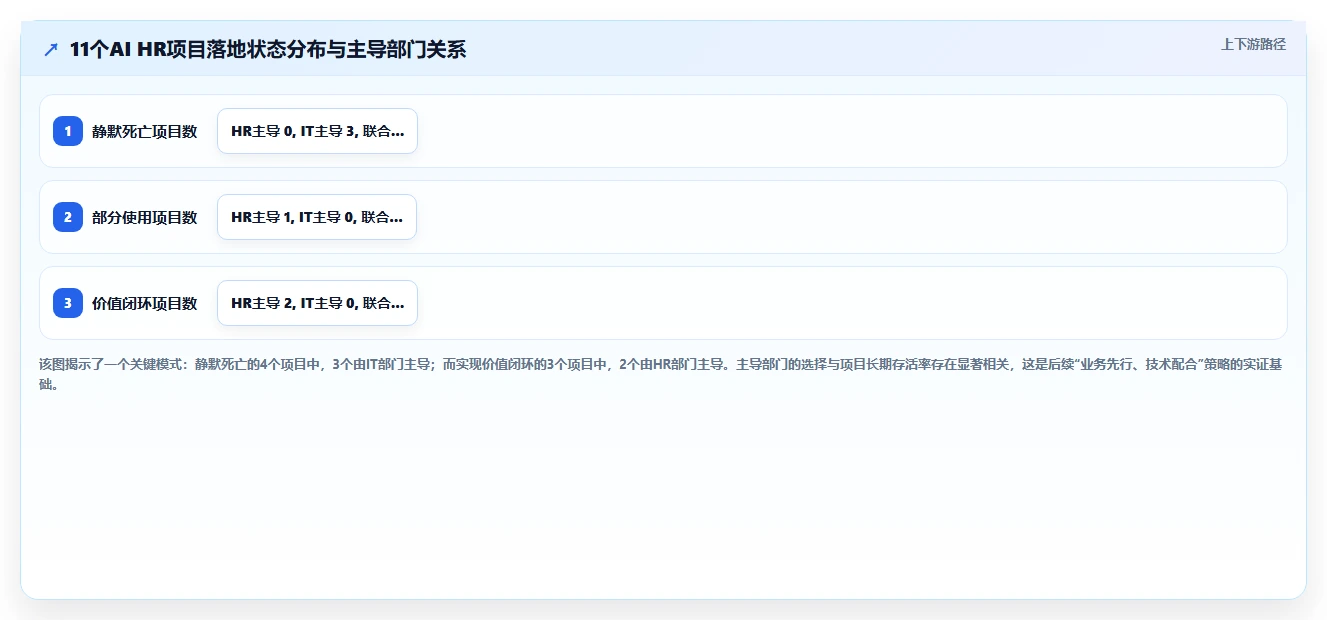Image resolution: width=1327 pixels, height=620 pixels.
Task: Click the title 11个AI HR项目落地状态分布与主导部门关系
Action: [268, 49]
